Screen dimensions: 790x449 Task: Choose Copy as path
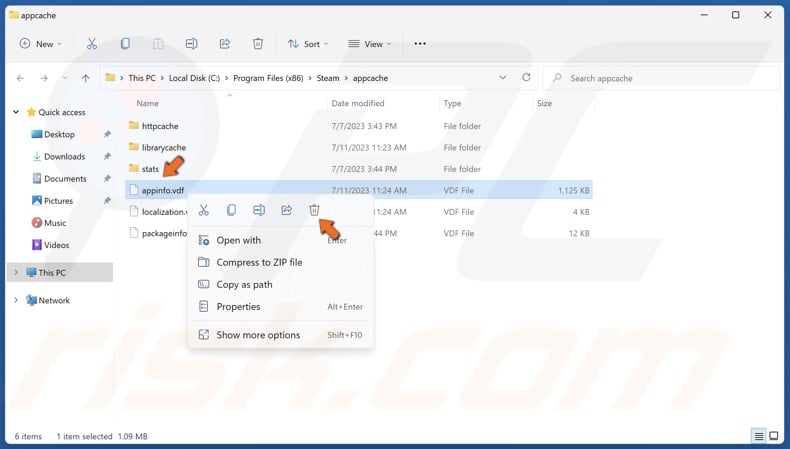(x=281, y=285)
